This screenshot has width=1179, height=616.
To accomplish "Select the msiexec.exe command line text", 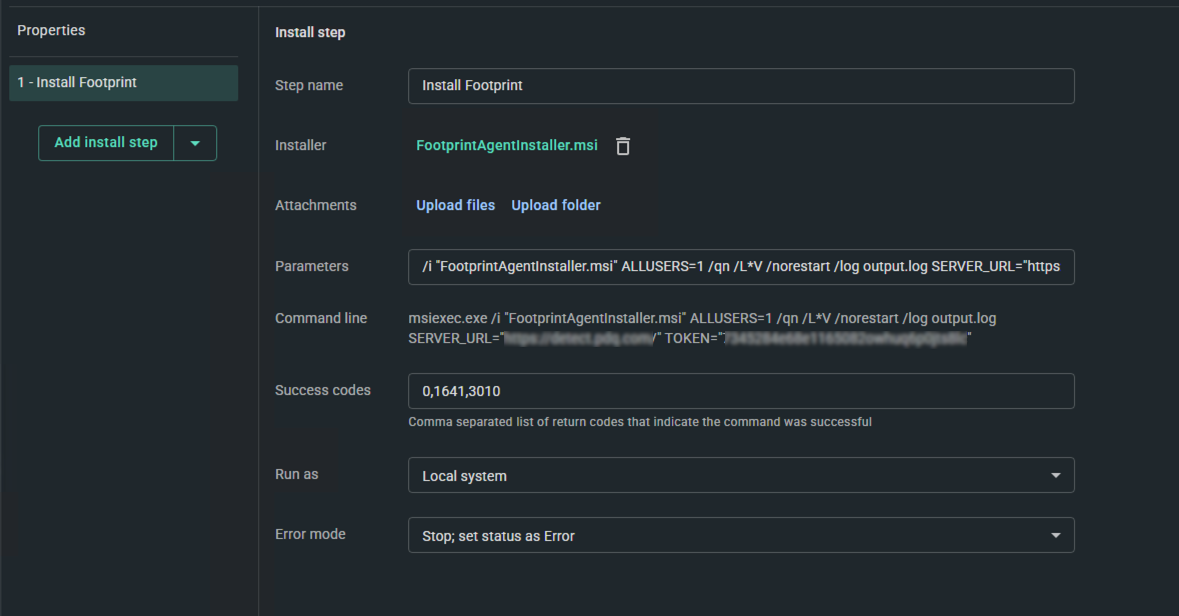I will point(702,329).
